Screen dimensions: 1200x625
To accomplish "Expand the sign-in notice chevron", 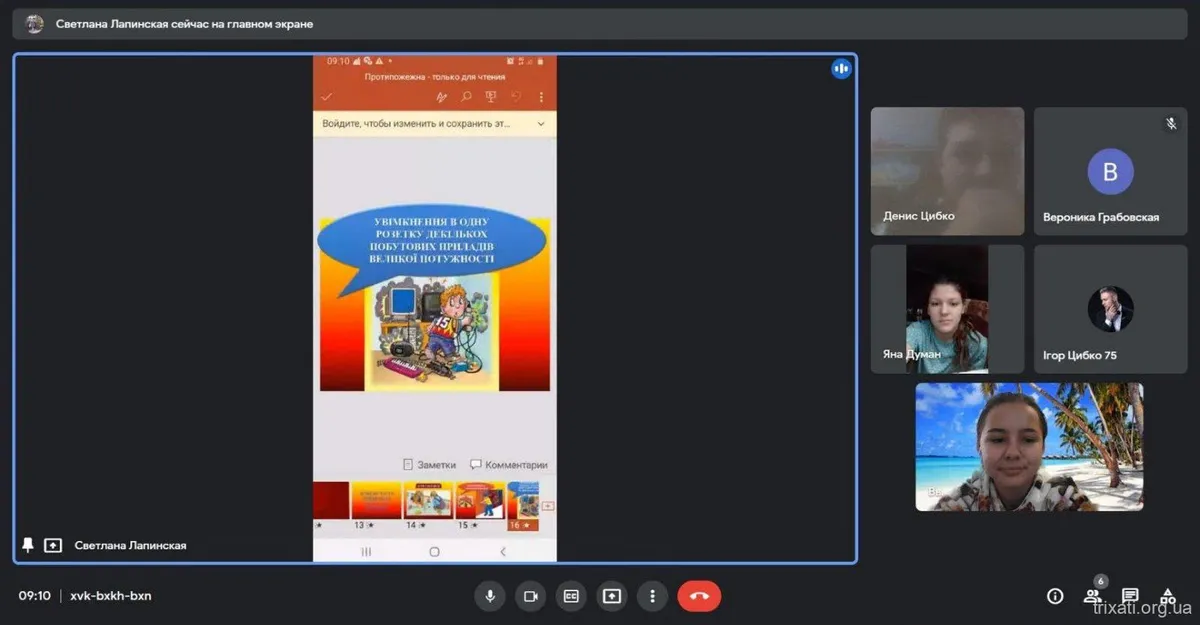I will point(541,124).
